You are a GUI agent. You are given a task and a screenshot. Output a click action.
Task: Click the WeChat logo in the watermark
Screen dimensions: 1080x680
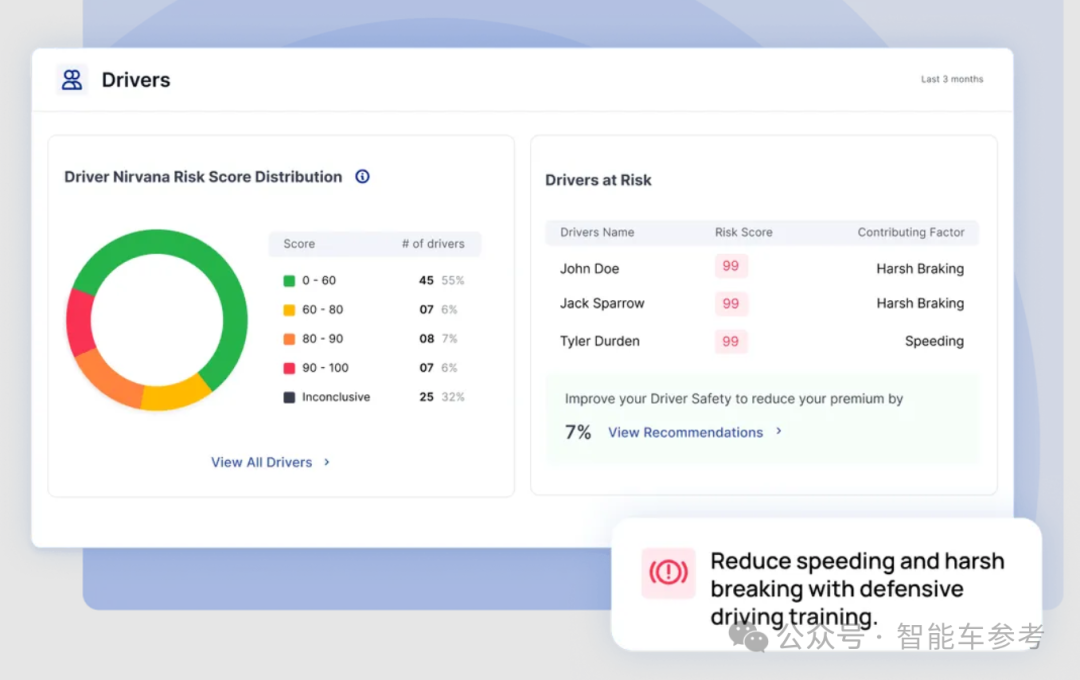click(x=748, y=636)
